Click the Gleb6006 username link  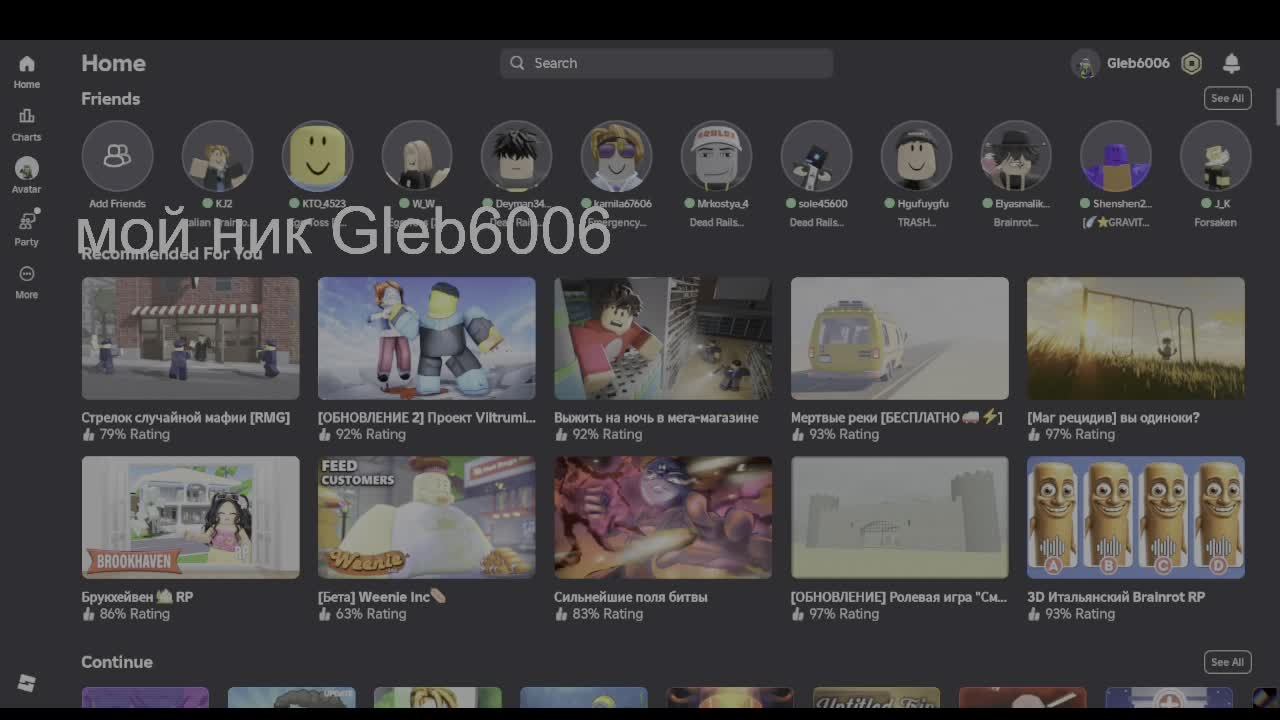(x=1138, y=63)
